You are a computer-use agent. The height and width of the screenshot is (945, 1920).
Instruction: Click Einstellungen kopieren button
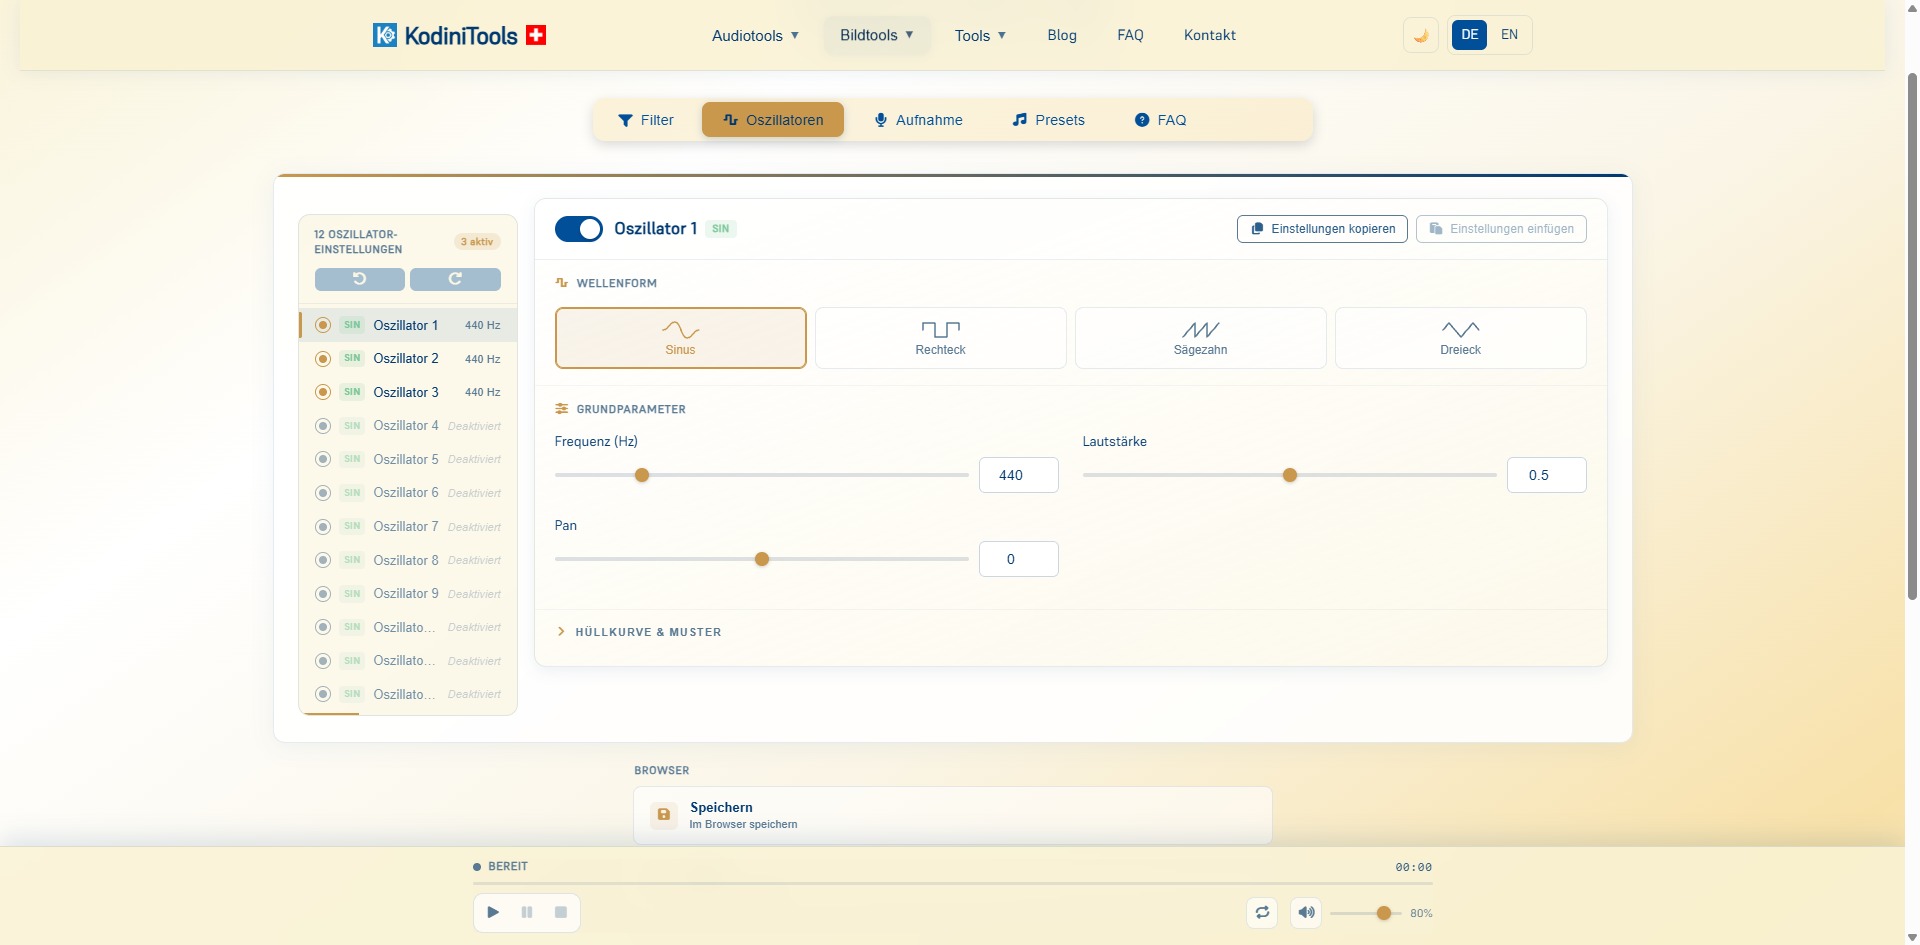(x=1322, y=229)
